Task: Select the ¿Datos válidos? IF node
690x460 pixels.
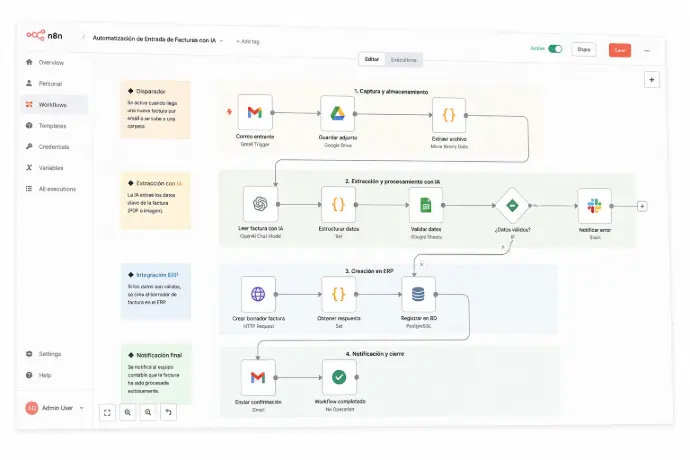Action: click(x=512, y=206)
